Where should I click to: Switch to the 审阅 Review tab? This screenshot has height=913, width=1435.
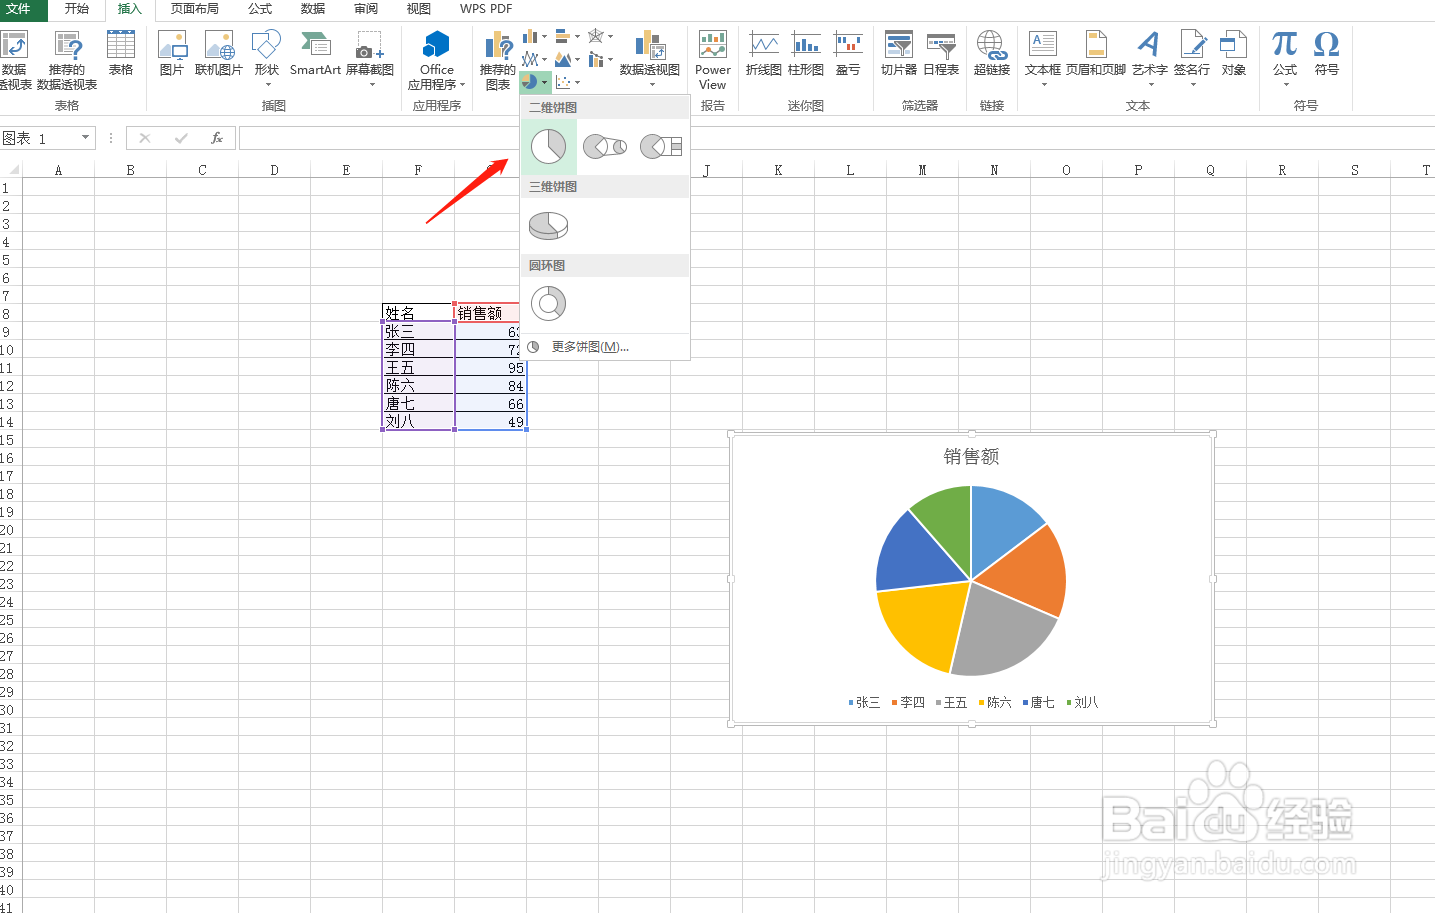click(366, 9)
